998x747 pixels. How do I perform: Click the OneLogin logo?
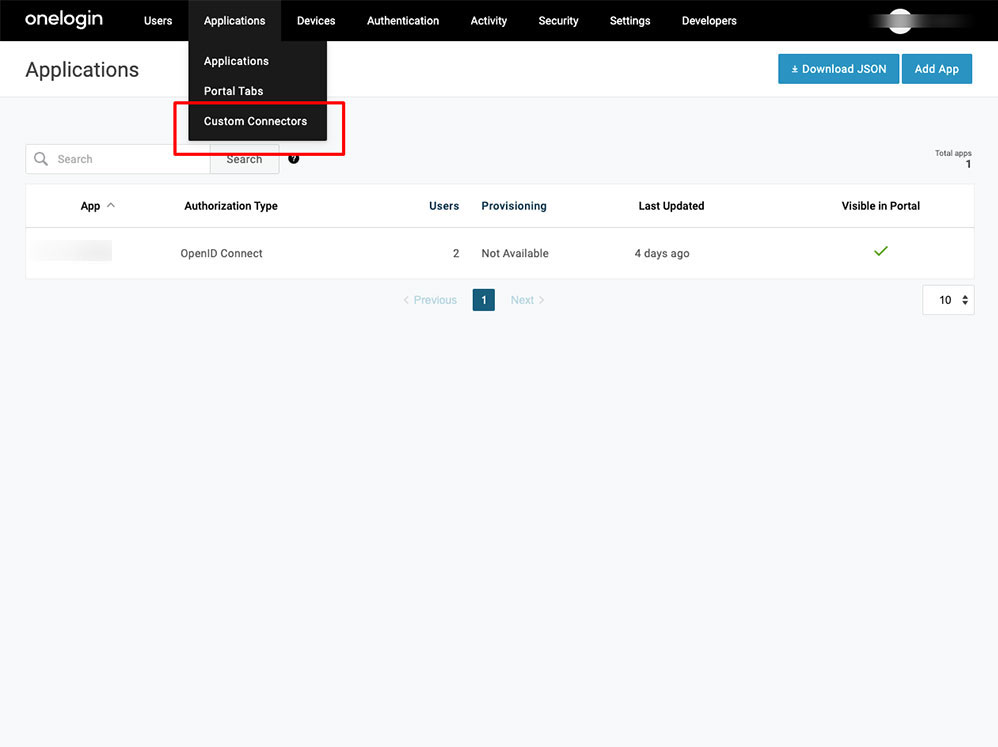(x=64, y=20)
